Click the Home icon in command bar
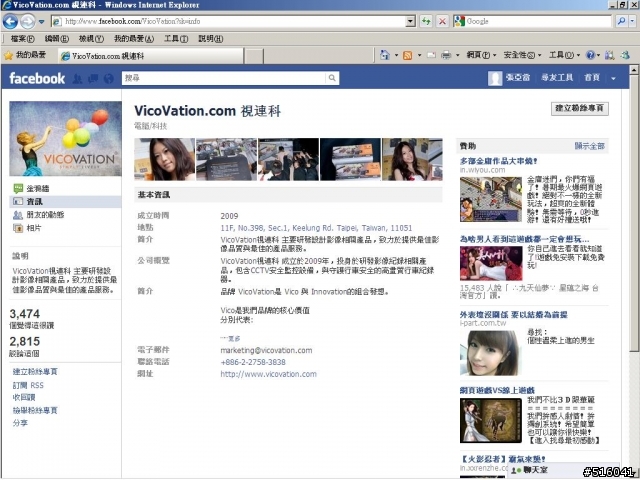This screenshot has width=640, height=480. point(384,55)
